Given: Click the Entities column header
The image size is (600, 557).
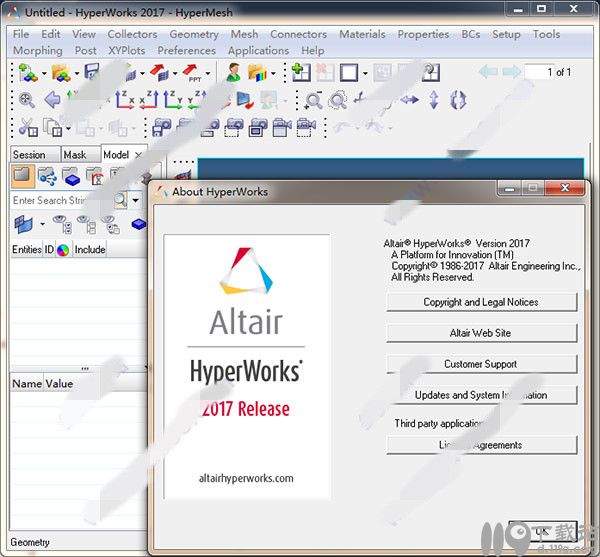Looking at the screenshot, I should pos(27,249).
